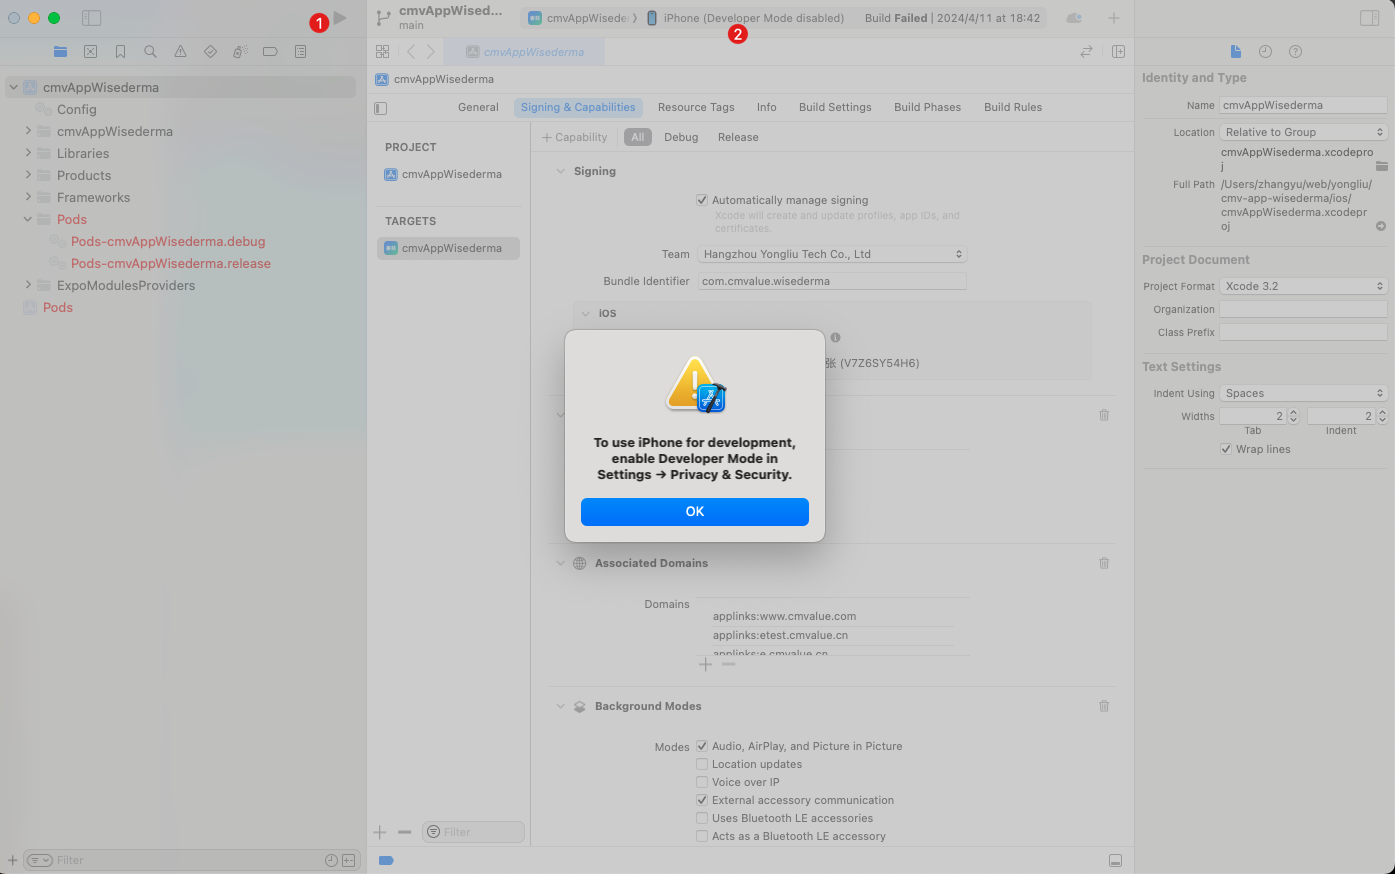Add a new editor pane on right
The width and height of the screenshot is (1395, 874).
[1118, 51]
